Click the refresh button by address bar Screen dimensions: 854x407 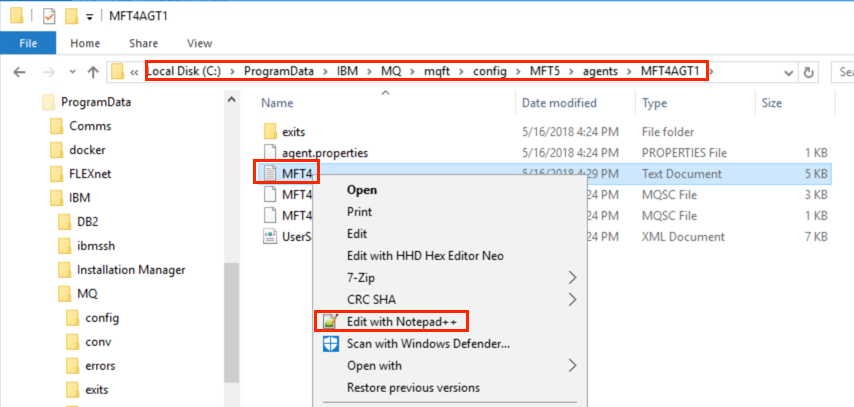coord(808,72)
